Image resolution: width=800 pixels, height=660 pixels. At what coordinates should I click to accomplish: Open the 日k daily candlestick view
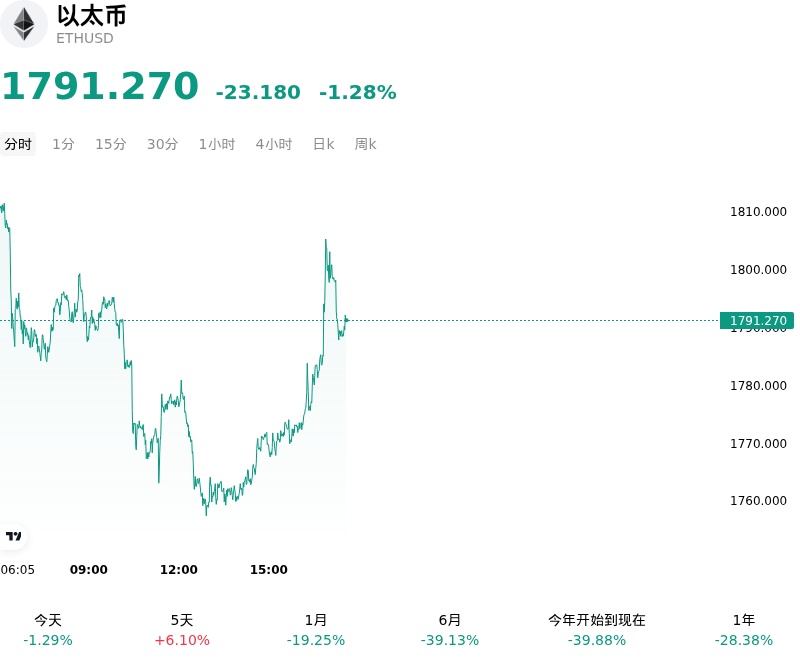(x=323, y=144)
